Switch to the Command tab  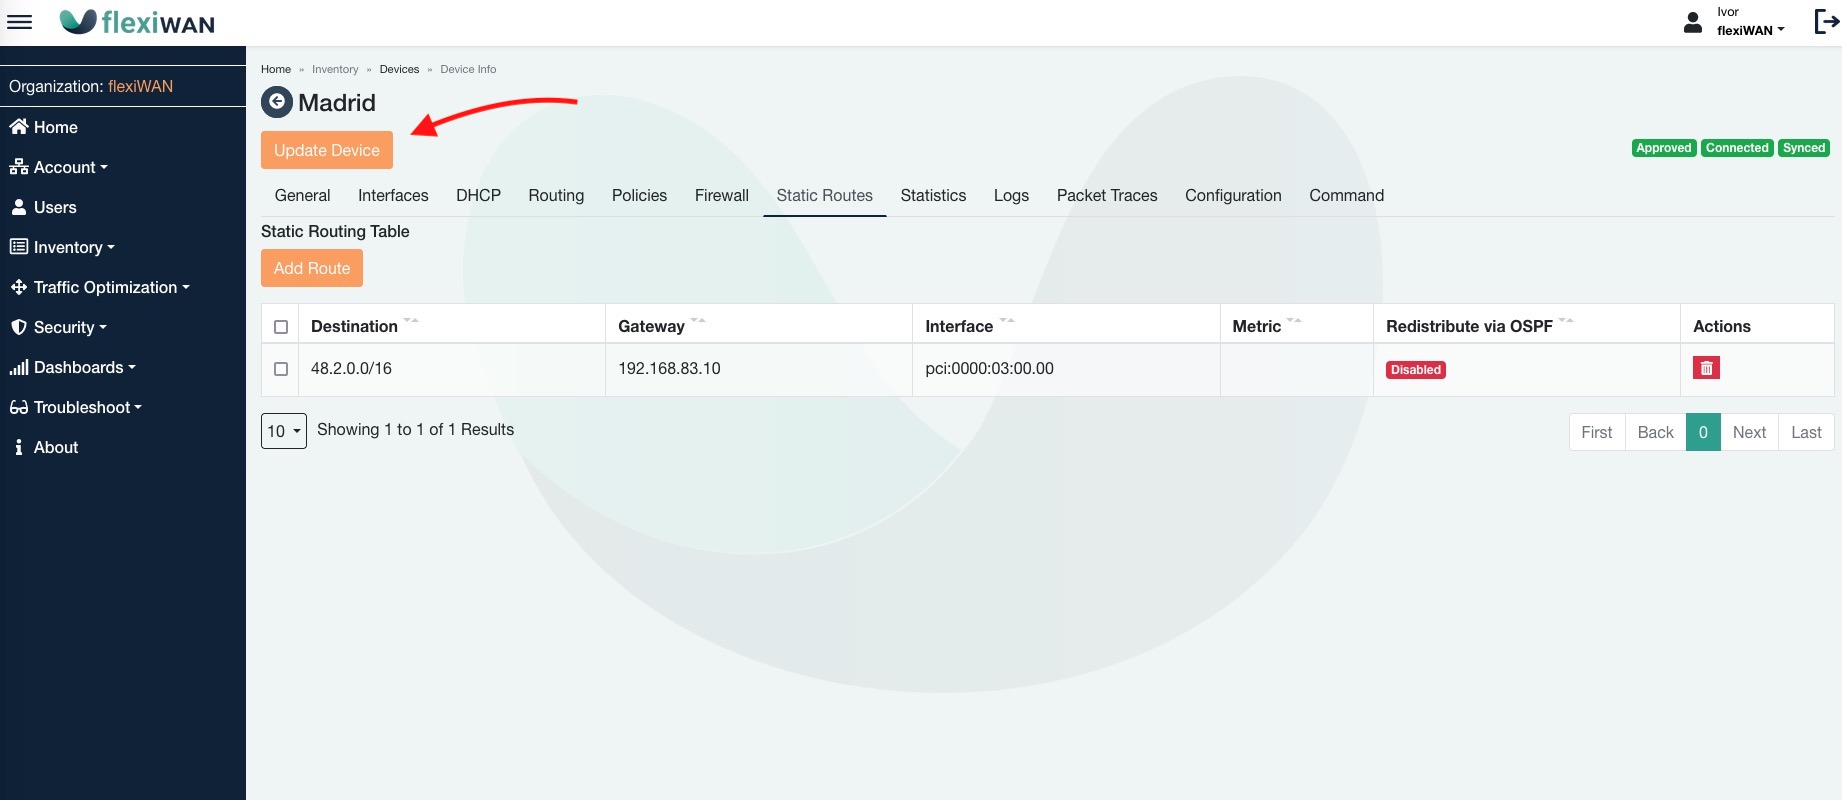click(x=1346, y=196)
